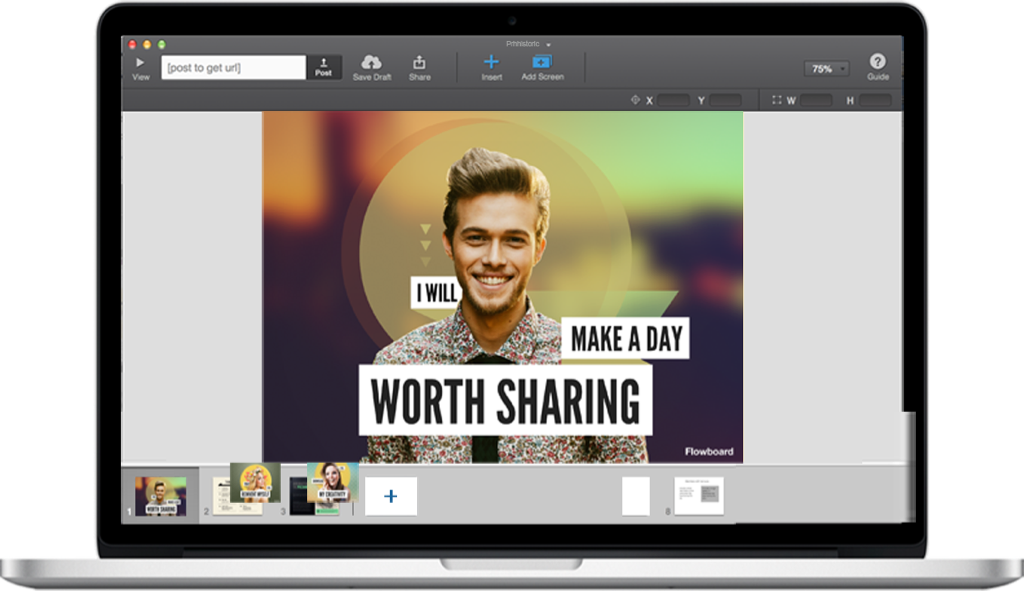Save draft using the cloud icon
This screenshot has height=591, width=1024.
[x=371, y=63]
